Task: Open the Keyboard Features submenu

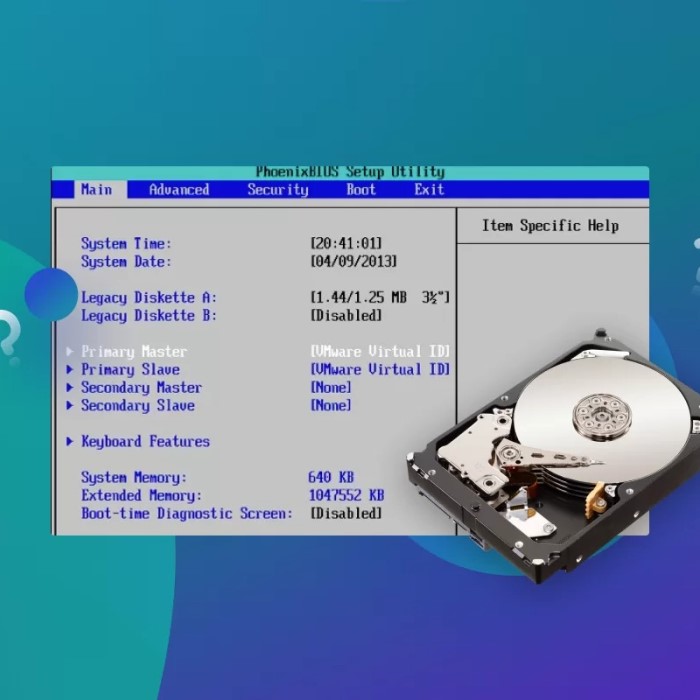Action: [145, 442]
